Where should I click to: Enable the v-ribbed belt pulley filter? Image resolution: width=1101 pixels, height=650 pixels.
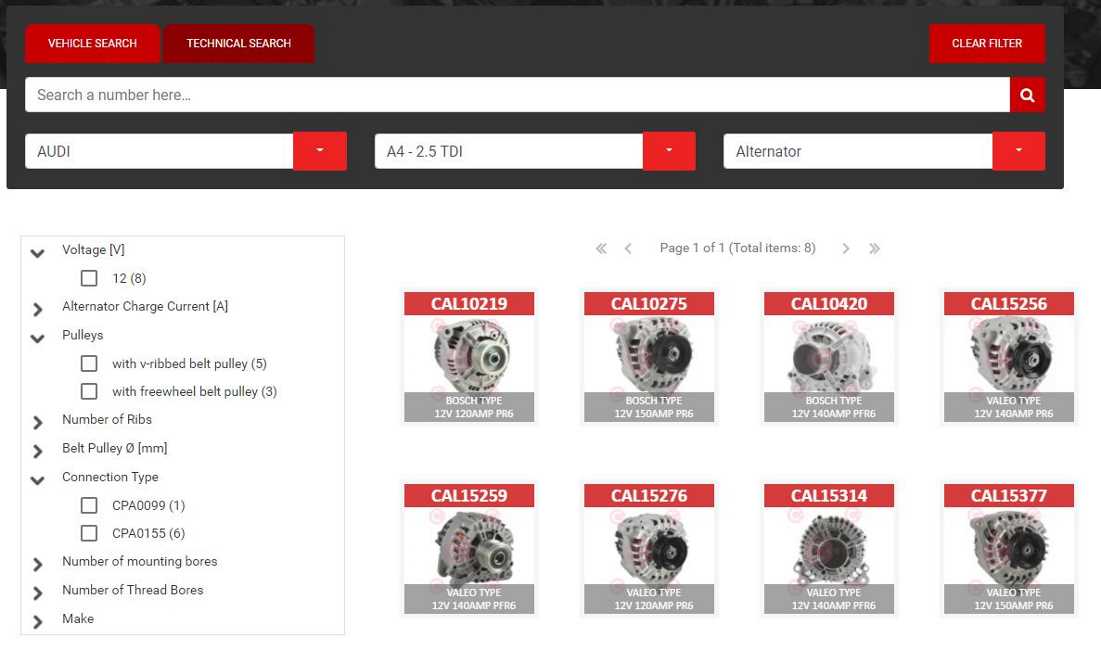(x=89, y=363)
